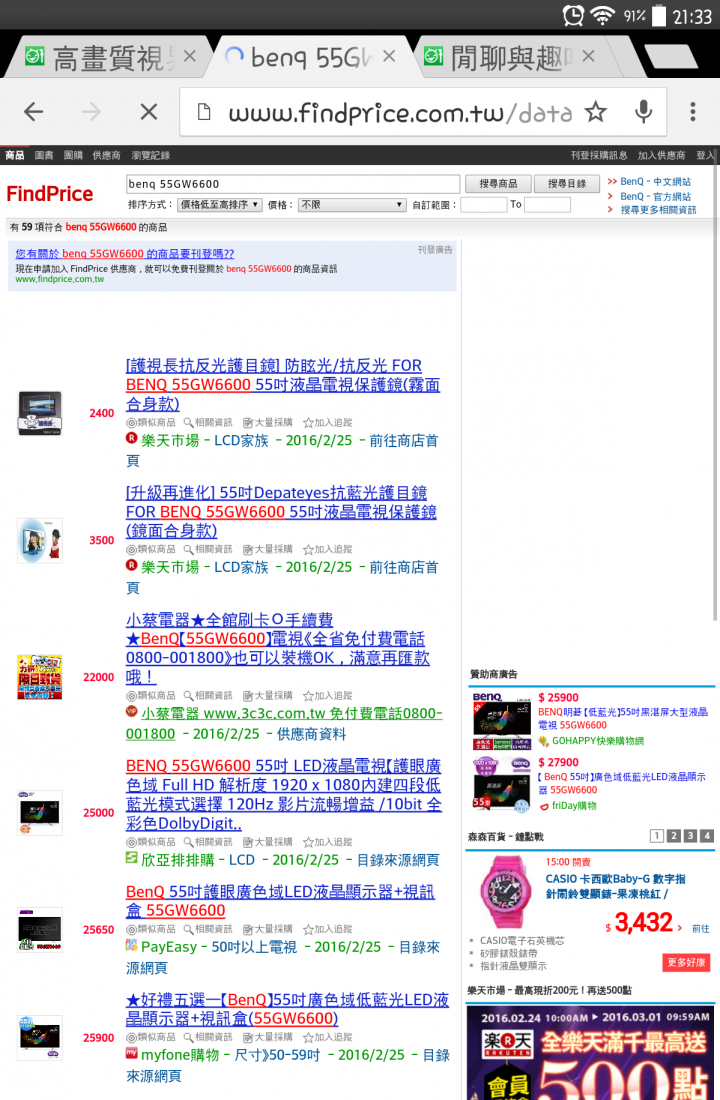Click 類似商品 for the 3500 item
Image resolution: width=720 pixels, height=1100 pixels.
[151, 549]
